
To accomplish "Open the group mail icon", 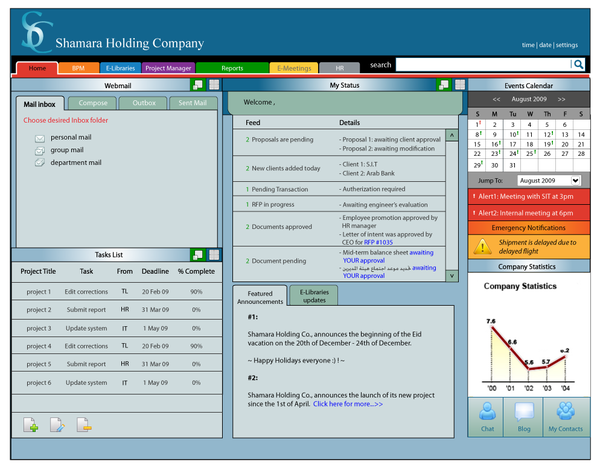I will pos(40,151).
